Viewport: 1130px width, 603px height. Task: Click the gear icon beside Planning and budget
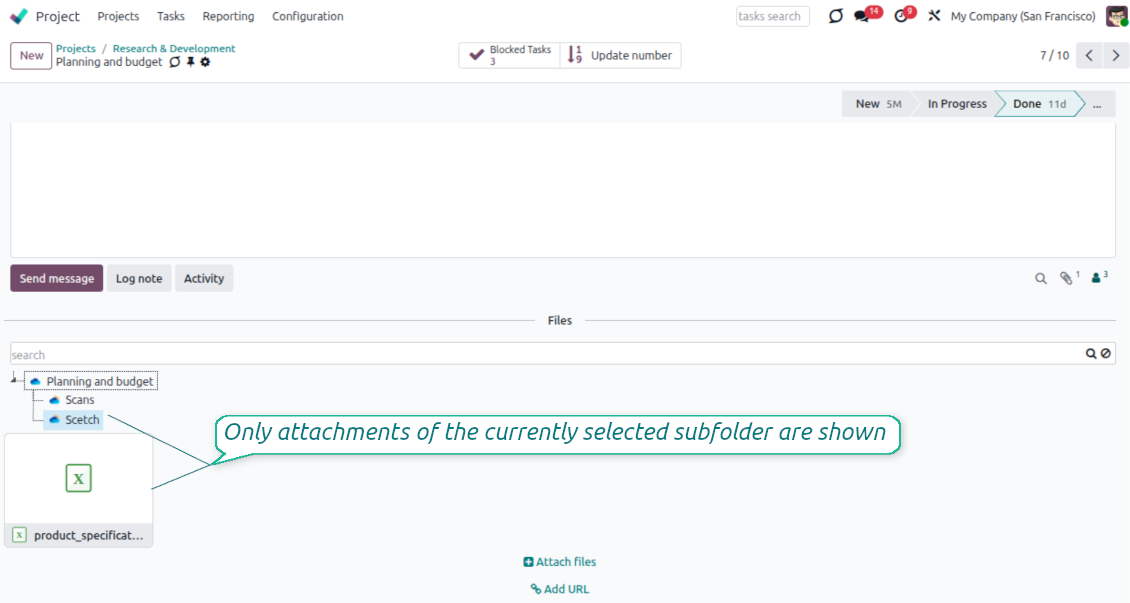[x=205, y=62]
